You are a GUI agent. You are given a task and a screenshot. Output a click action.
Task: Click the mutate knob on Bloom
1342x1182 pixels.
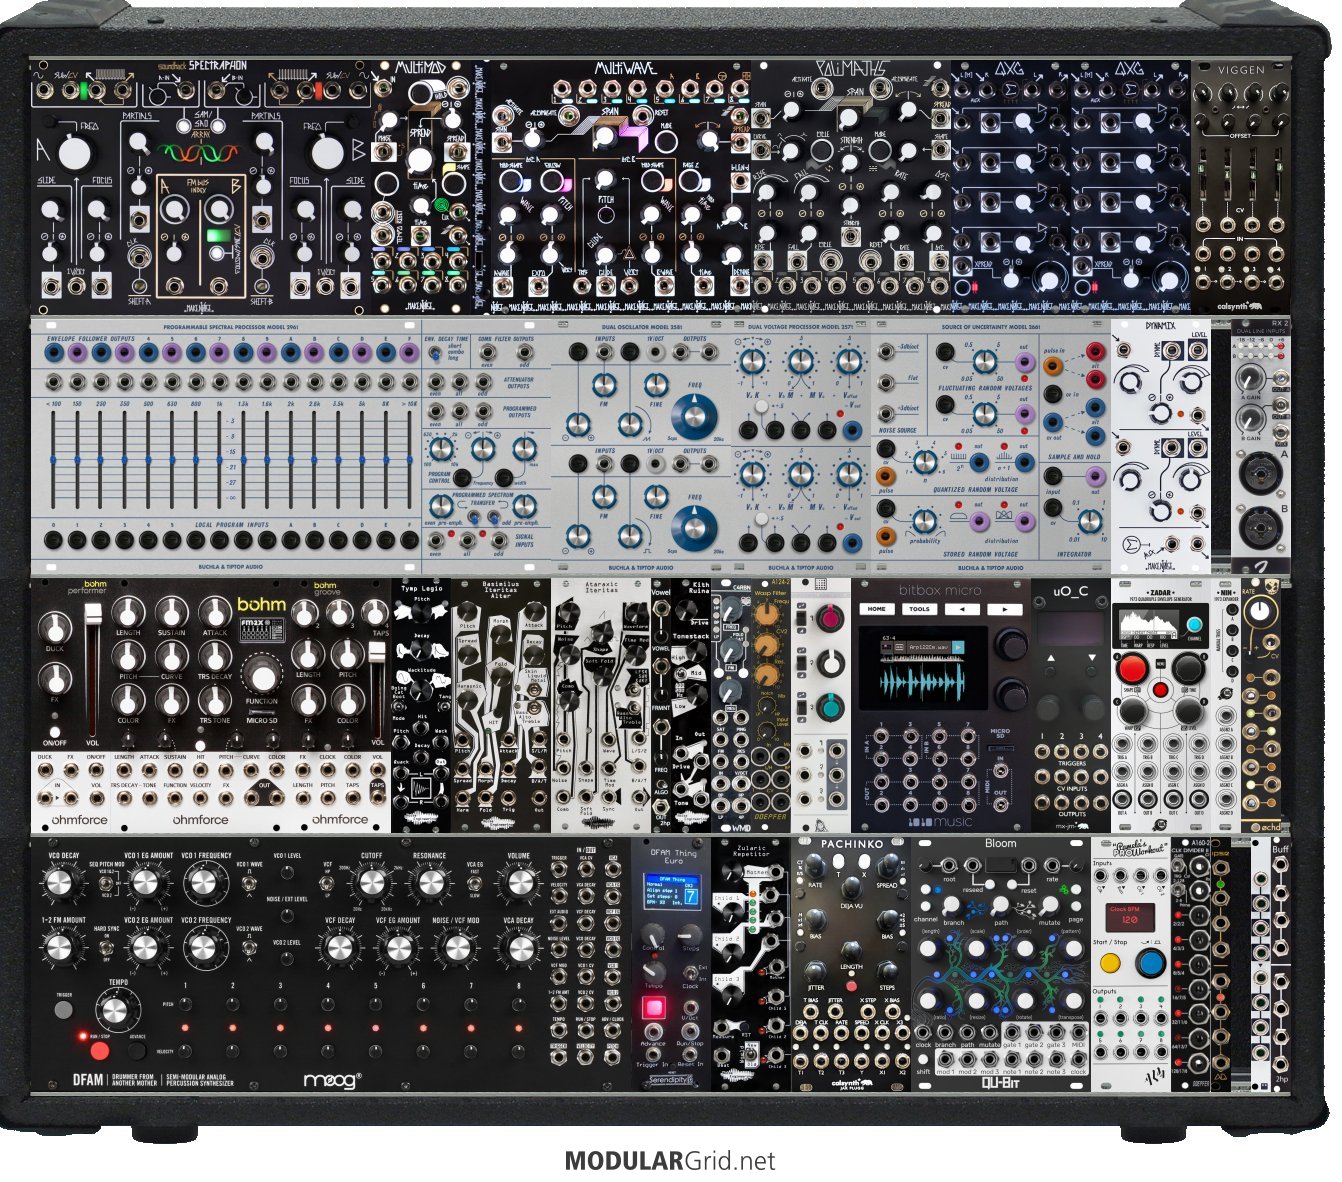pos(1047,904)
